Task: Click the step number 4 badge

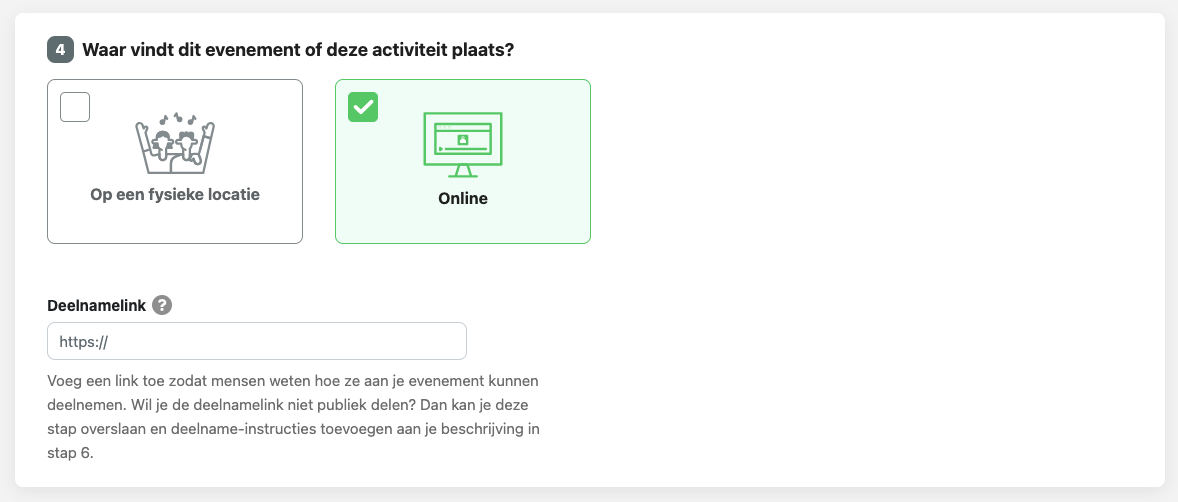Action: click(x=60, y=49)
